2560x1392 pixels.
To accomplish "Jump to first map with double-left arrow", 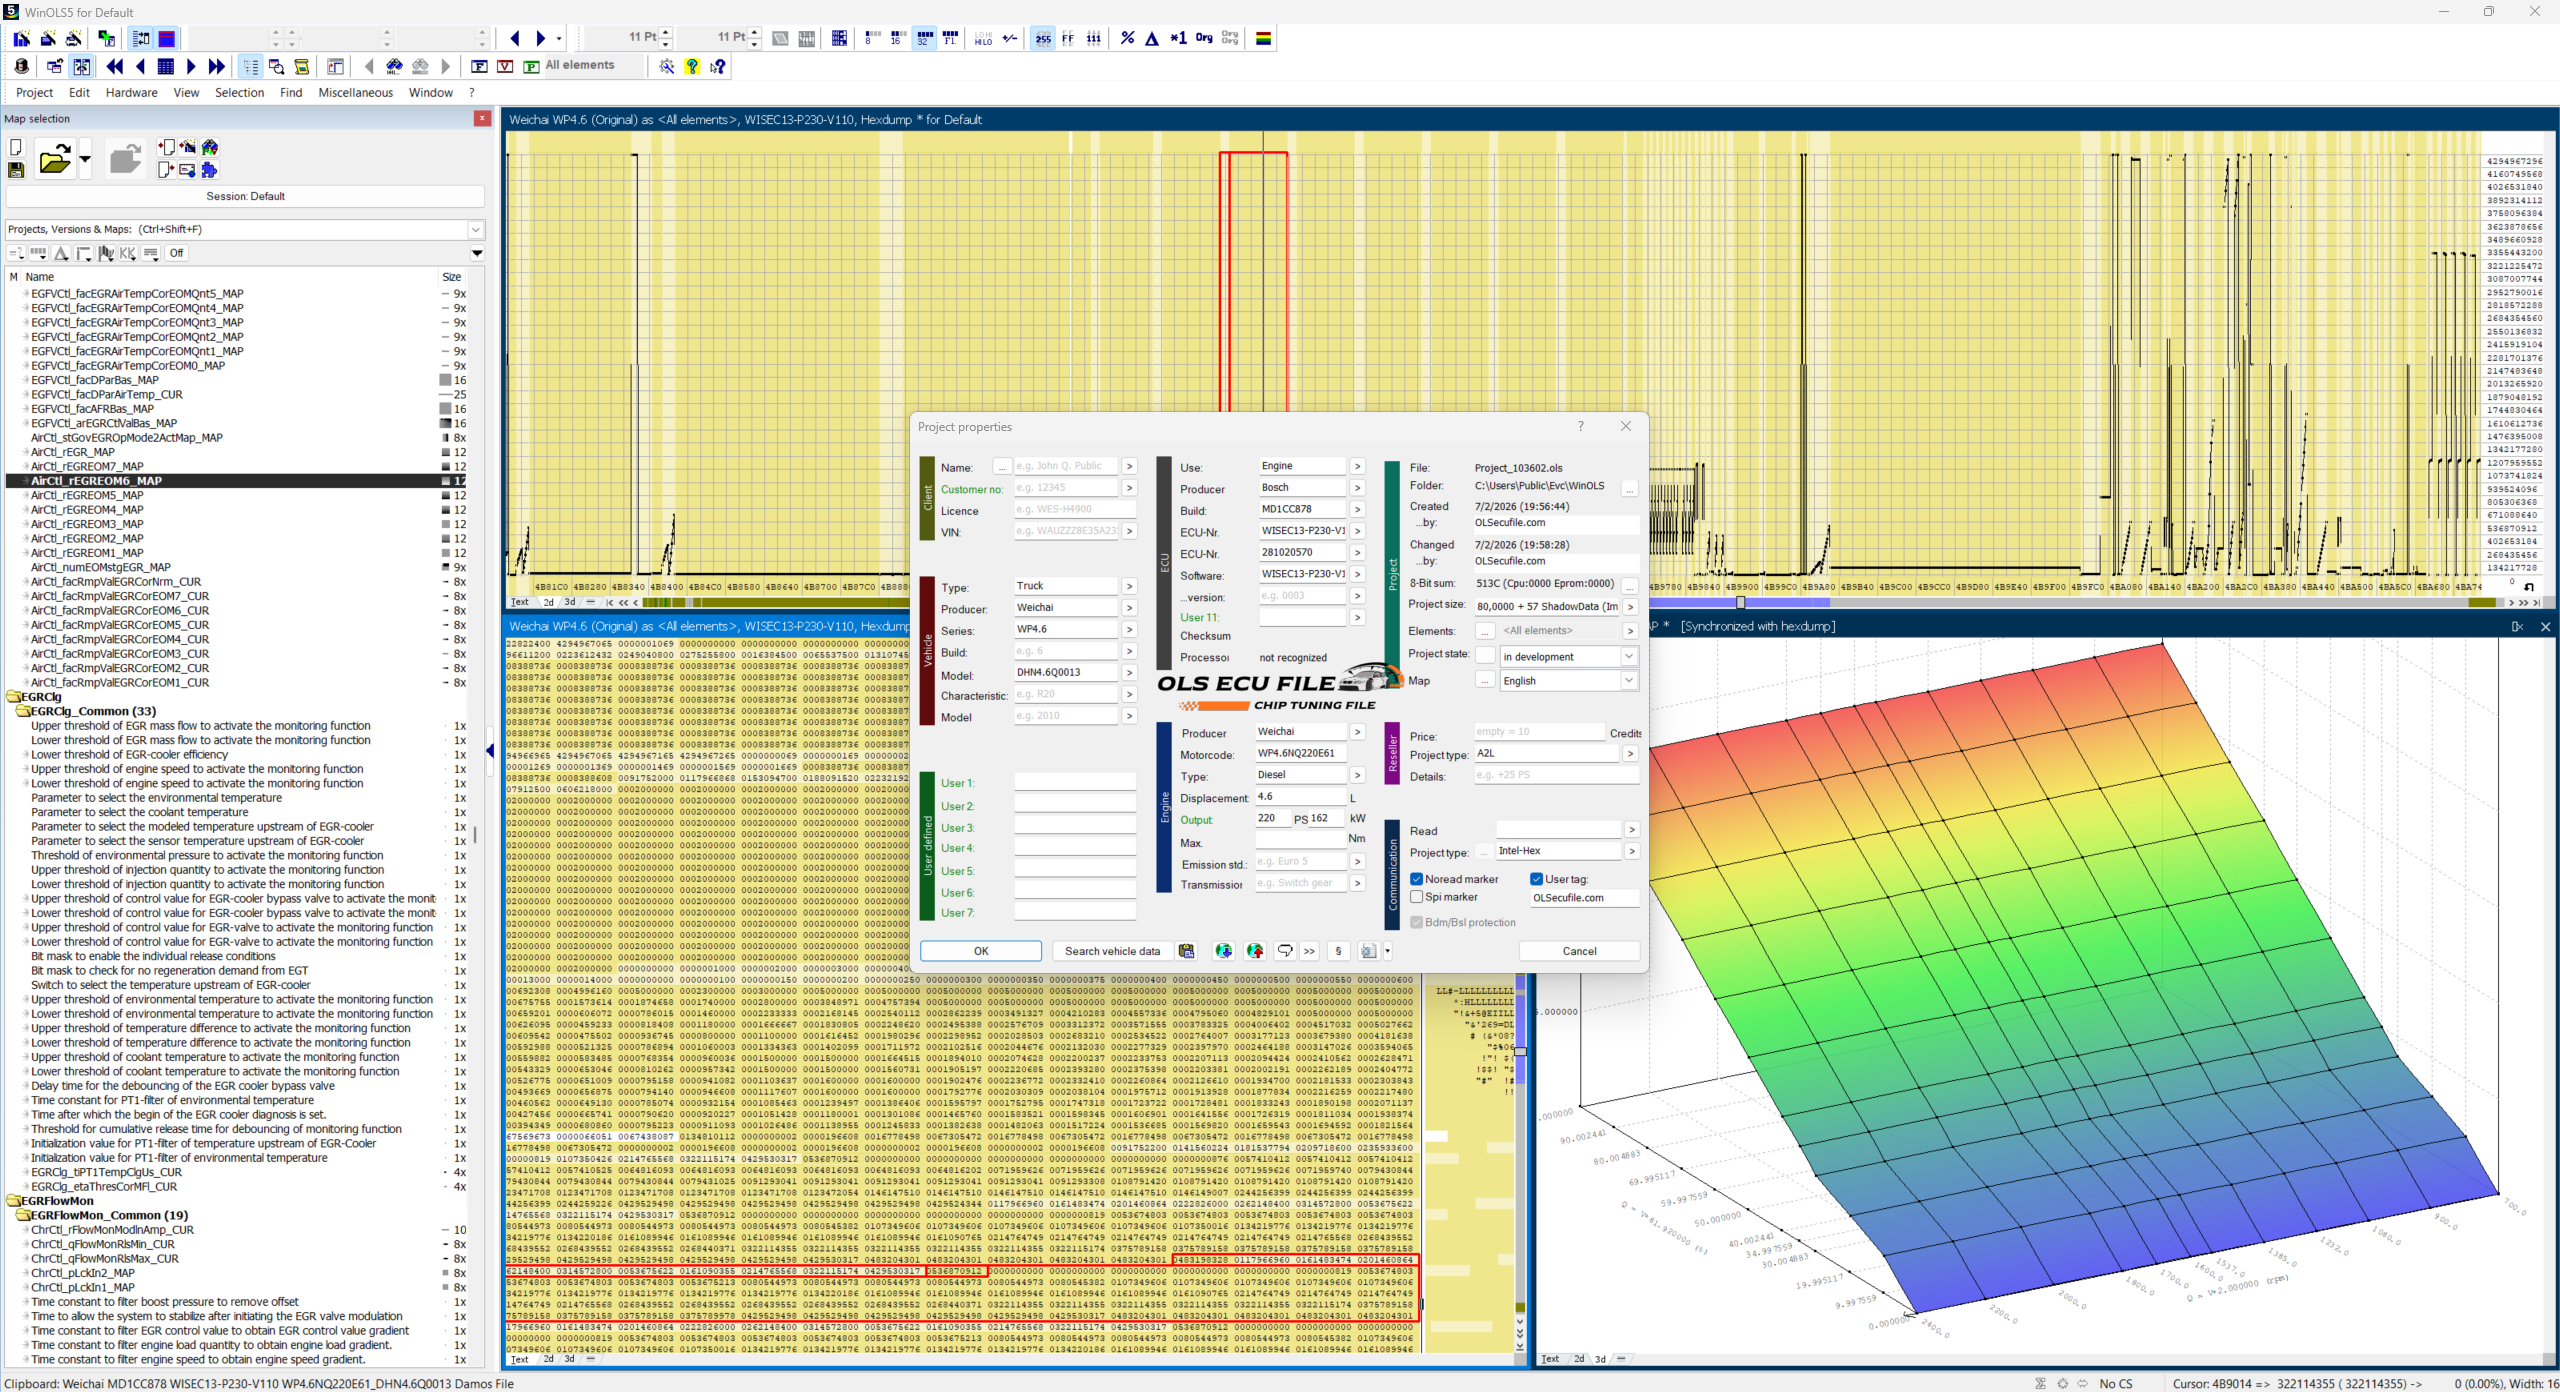I will point(115,66).
